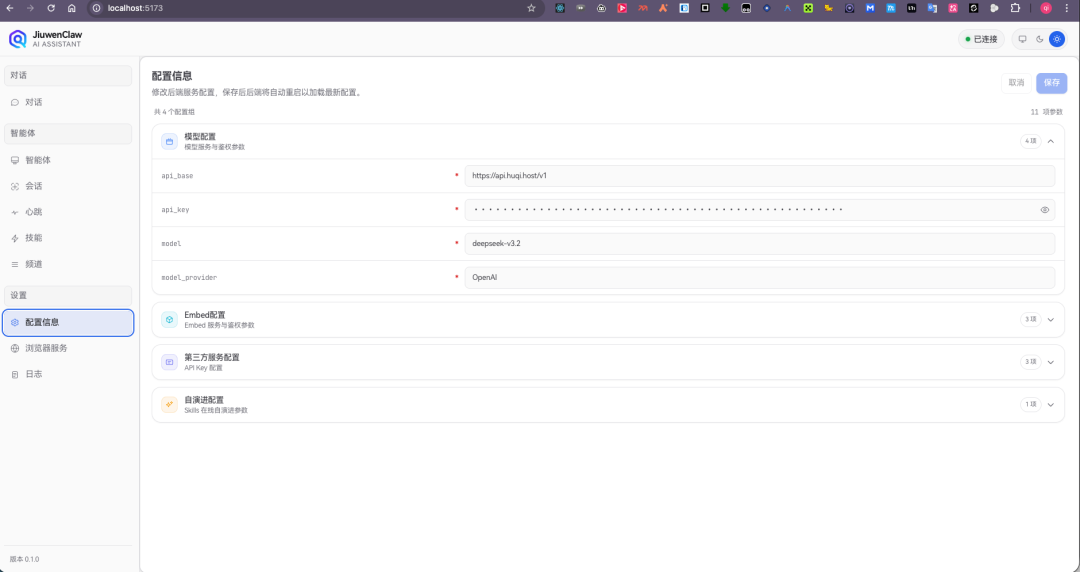Switch to system theme monitor icon
Screen dimensions: 1080x572
[x=1023, y=39]
